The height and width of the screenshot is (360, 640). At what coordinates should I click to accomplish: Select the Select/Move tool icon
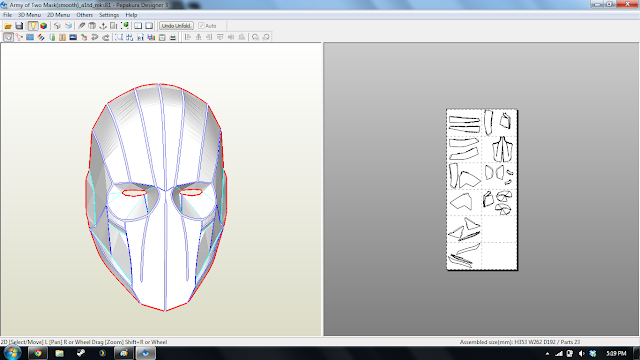point(8,37)
